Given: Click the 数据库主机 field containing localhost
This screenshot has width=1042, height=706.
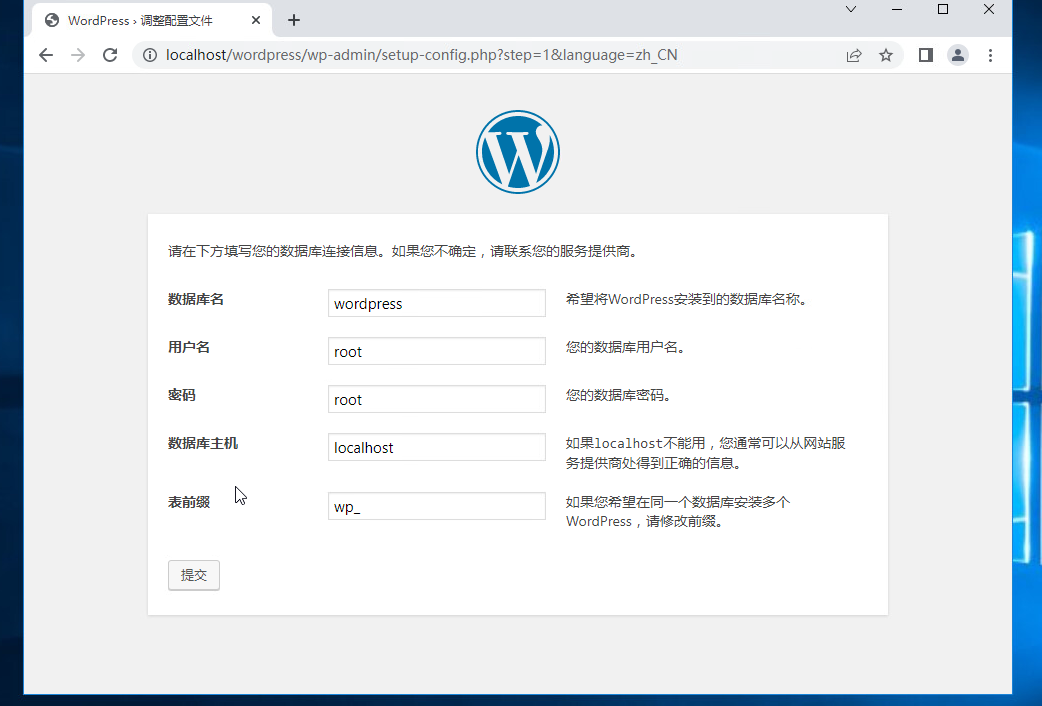Looking at the screenshot, I should point(436,447).
